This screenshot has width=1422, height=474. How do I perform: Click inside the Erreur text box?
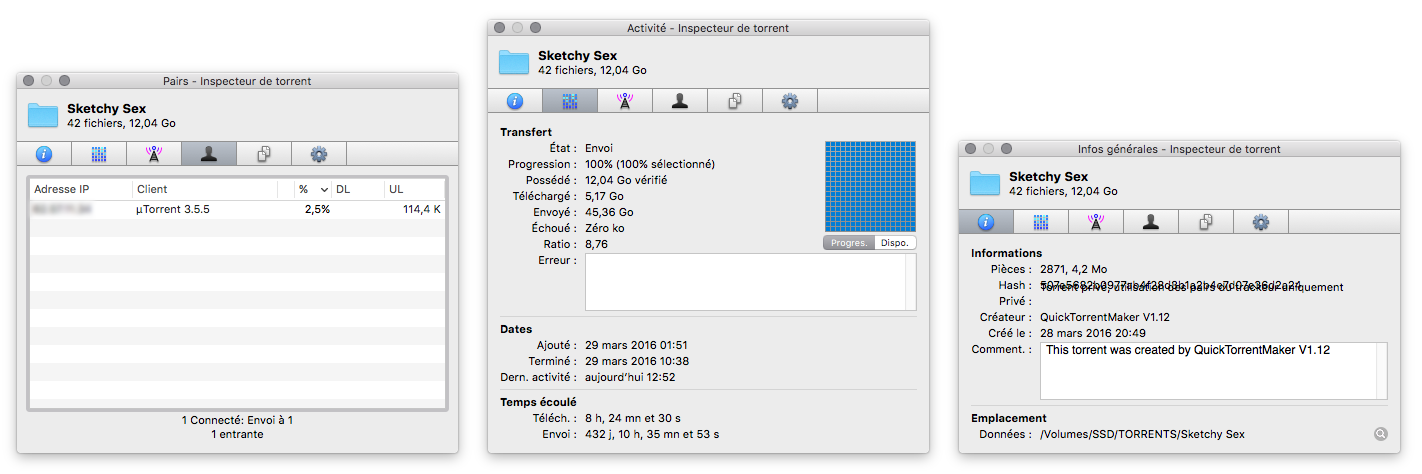point(750,282)
